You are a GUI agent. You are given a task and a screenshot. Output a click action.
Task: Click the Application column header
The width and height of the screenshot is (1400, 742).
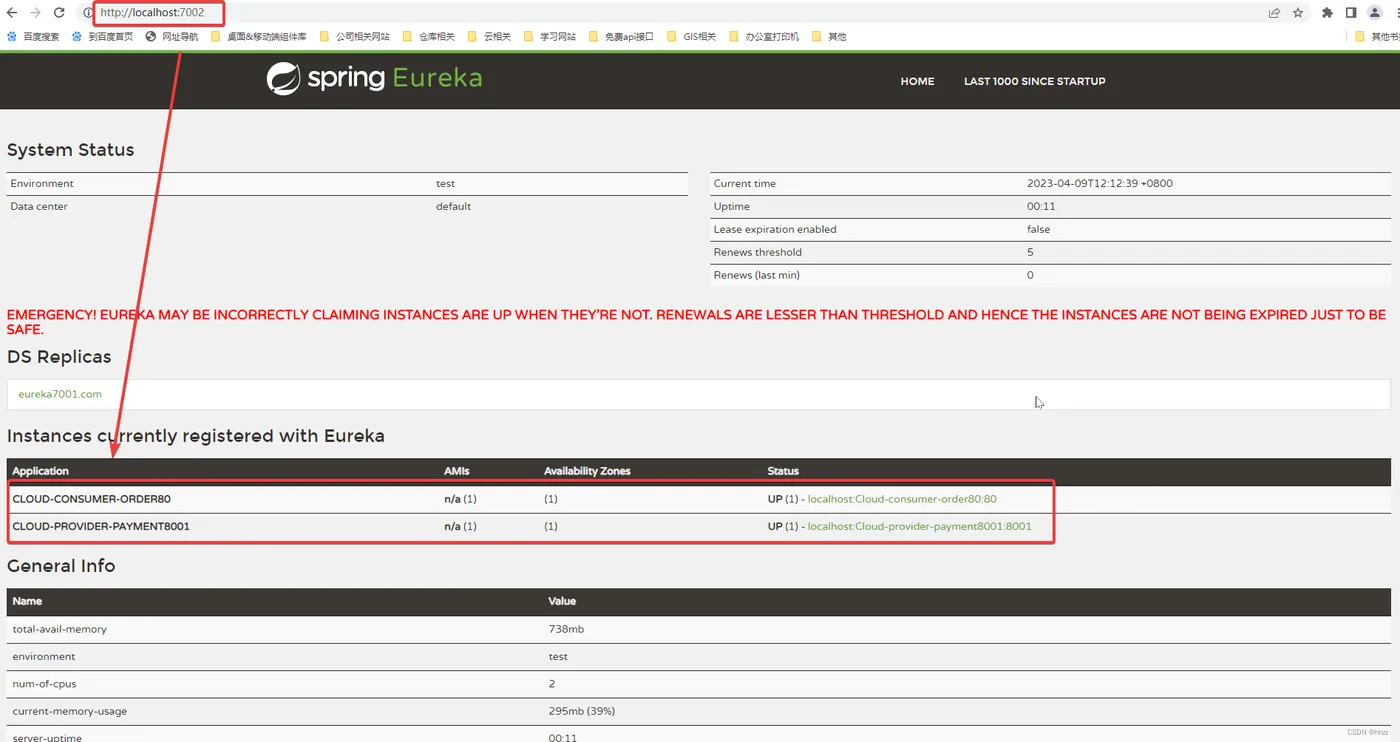pos(41,471)
